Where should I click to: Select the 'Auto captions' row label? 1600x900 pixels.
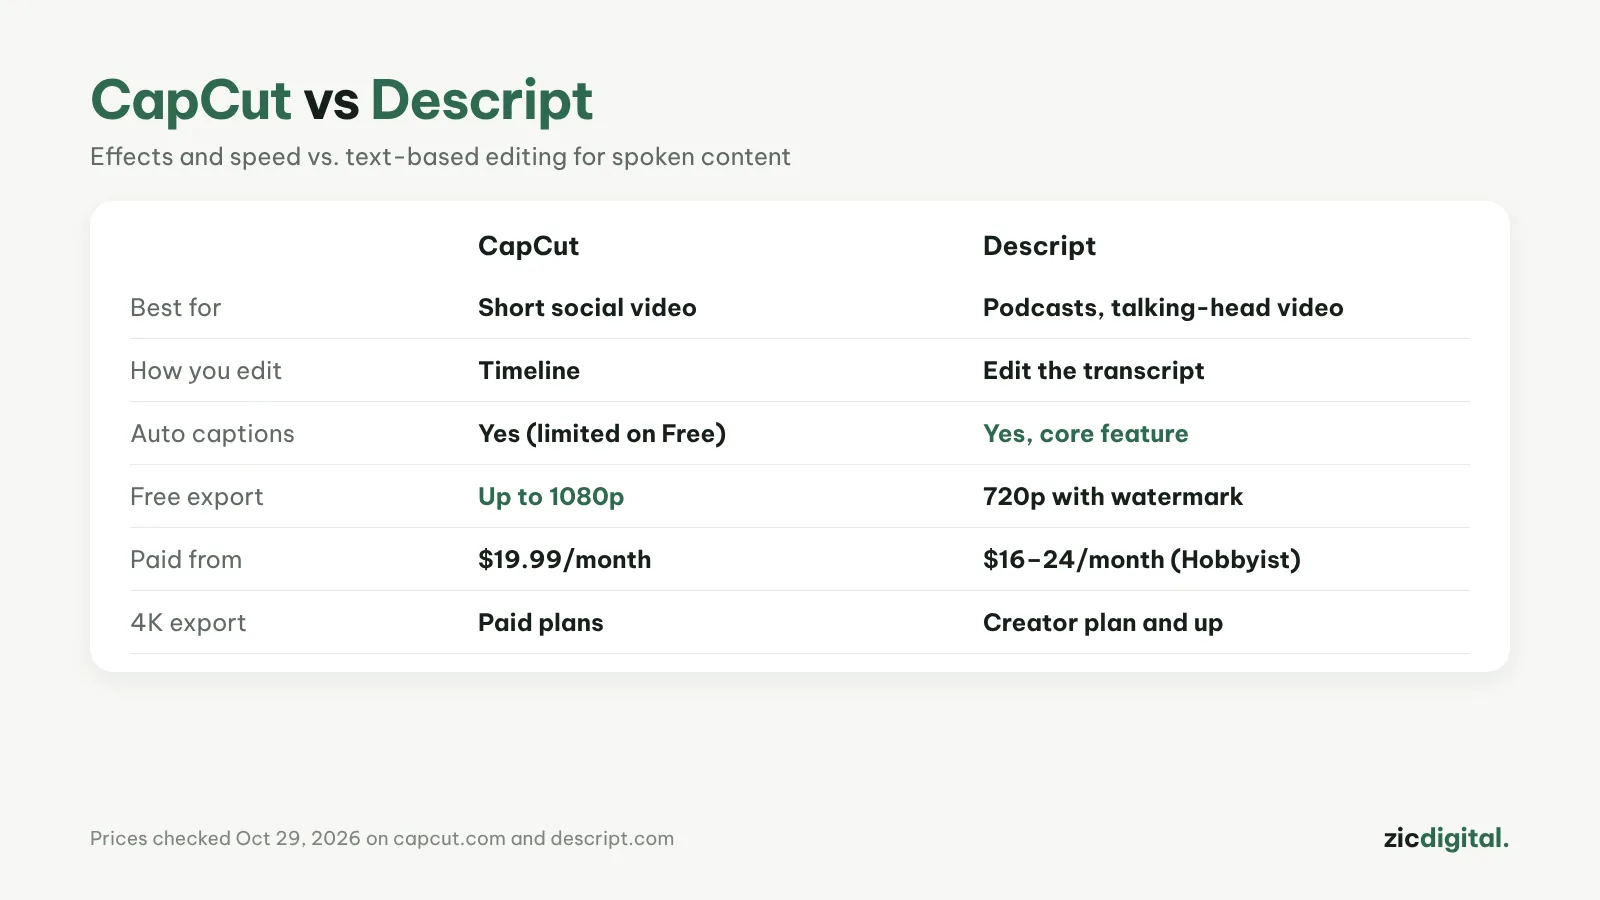pos(212,434)
